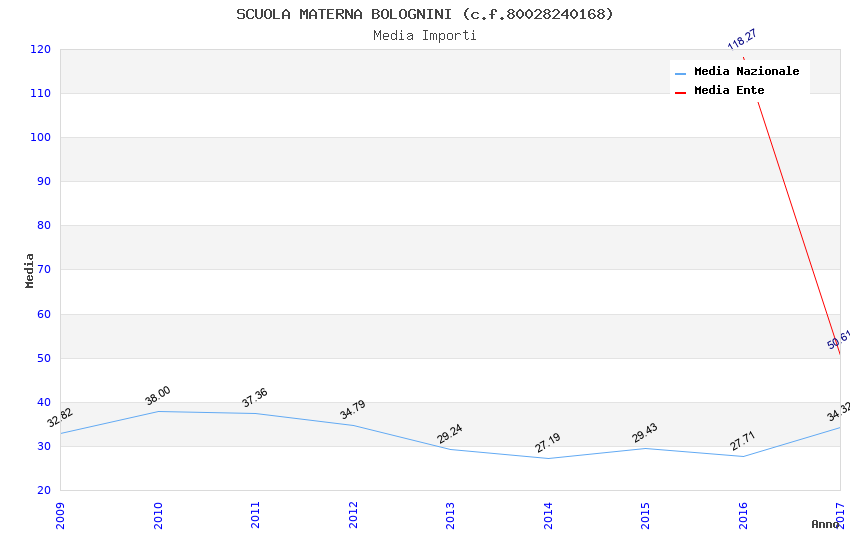850x550 pixels.
Task: Click the 100 y-axis tick label
Action: tap(41, 137)
